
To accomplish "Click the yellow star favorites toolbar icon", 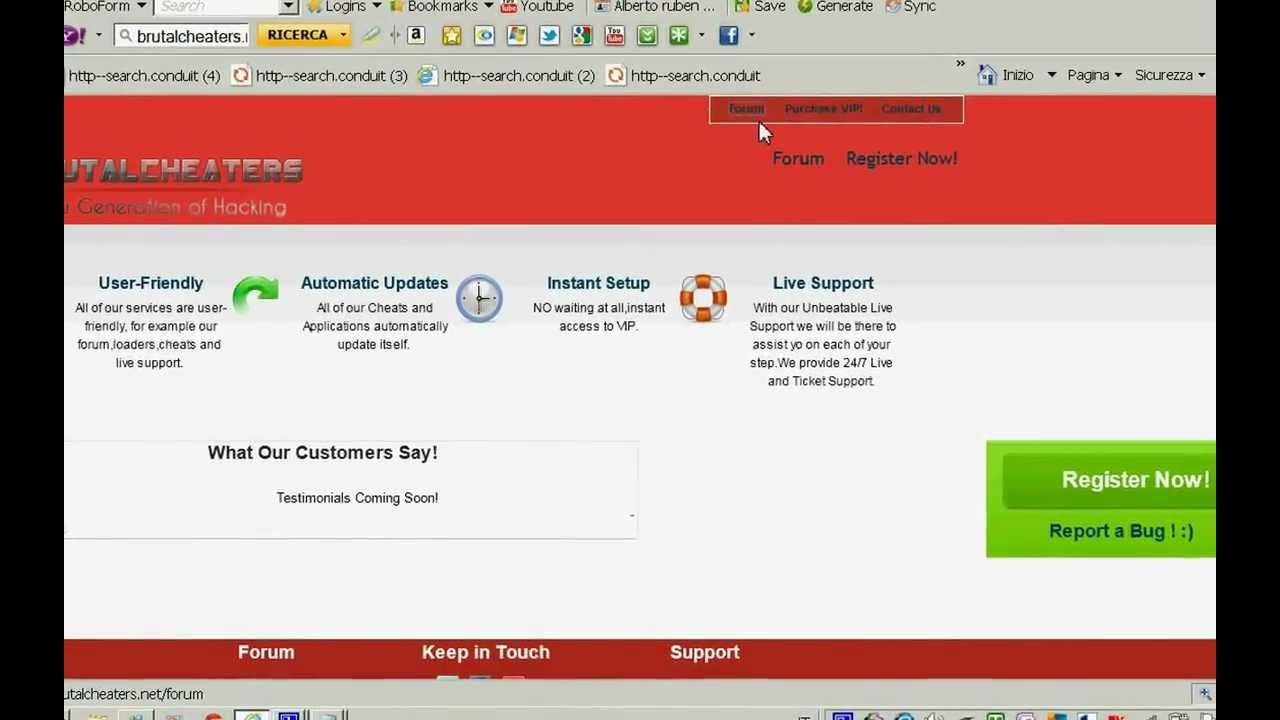I will [x=451, y=35].
